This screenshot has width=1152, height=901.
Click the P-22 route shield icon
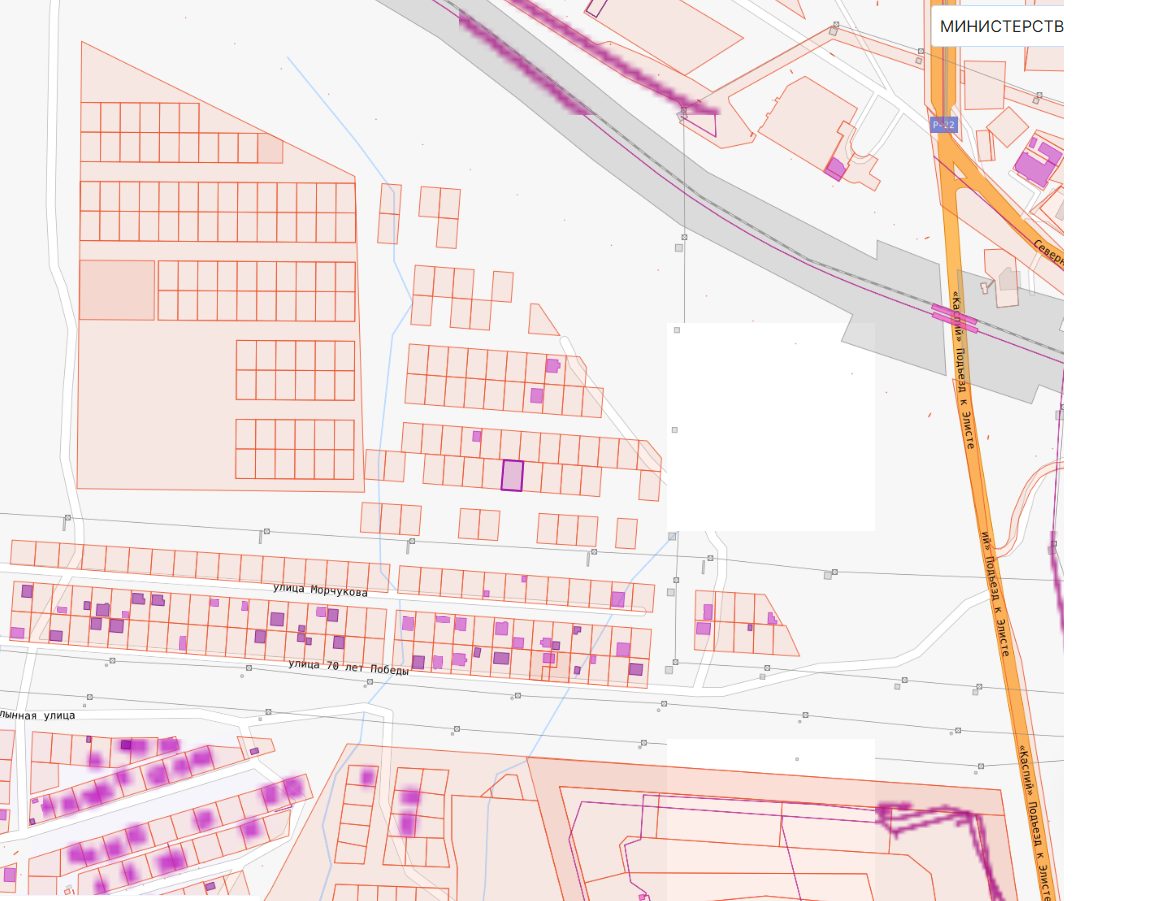pos(943,125)
